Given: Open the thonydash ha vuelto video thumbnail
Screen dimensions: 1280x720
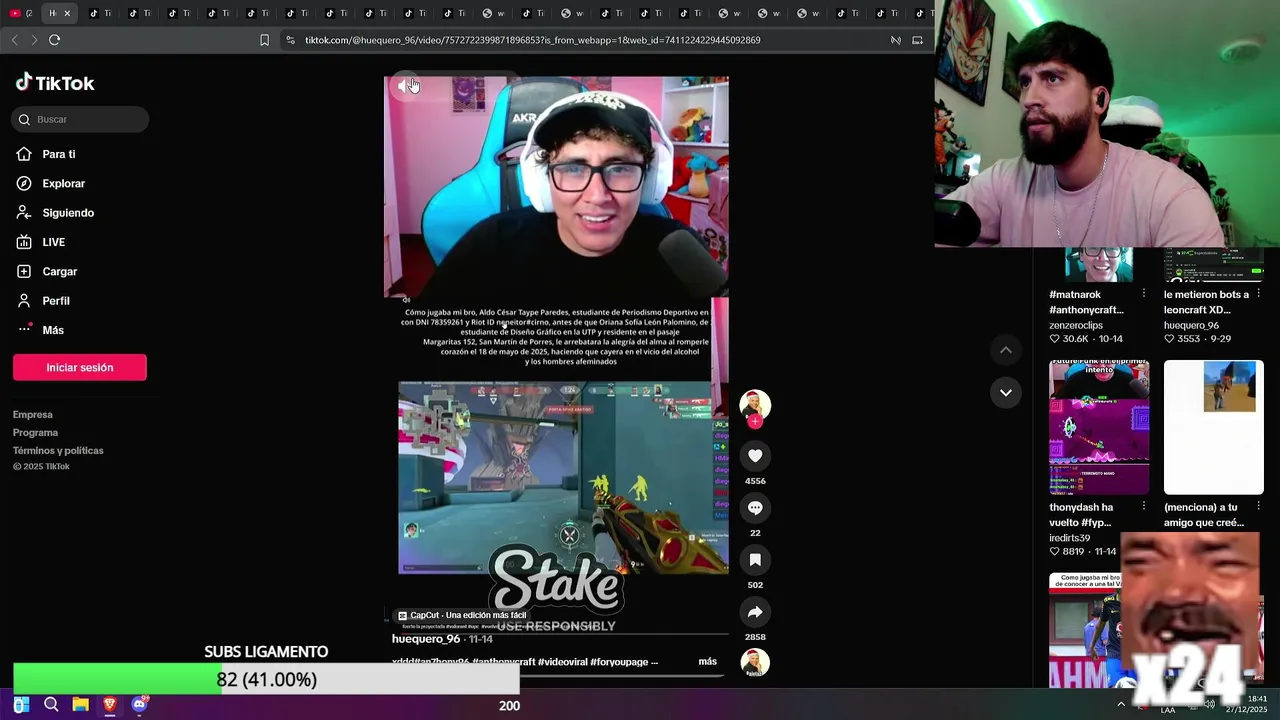Looking at the screenshot, I should pos(1099,427).
